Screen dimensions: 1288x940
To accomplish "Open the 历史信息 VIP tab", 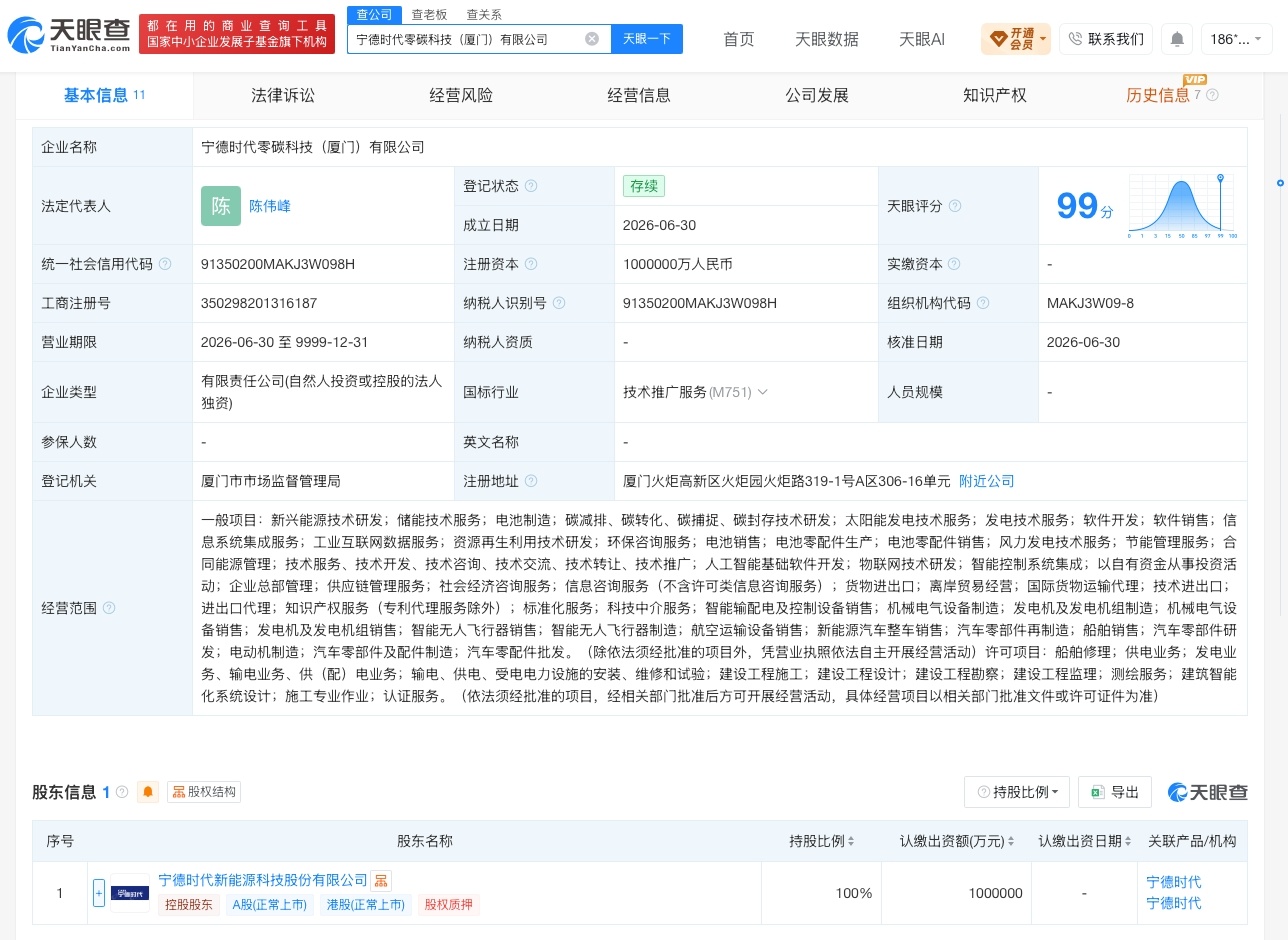I will coord(1158,95).
